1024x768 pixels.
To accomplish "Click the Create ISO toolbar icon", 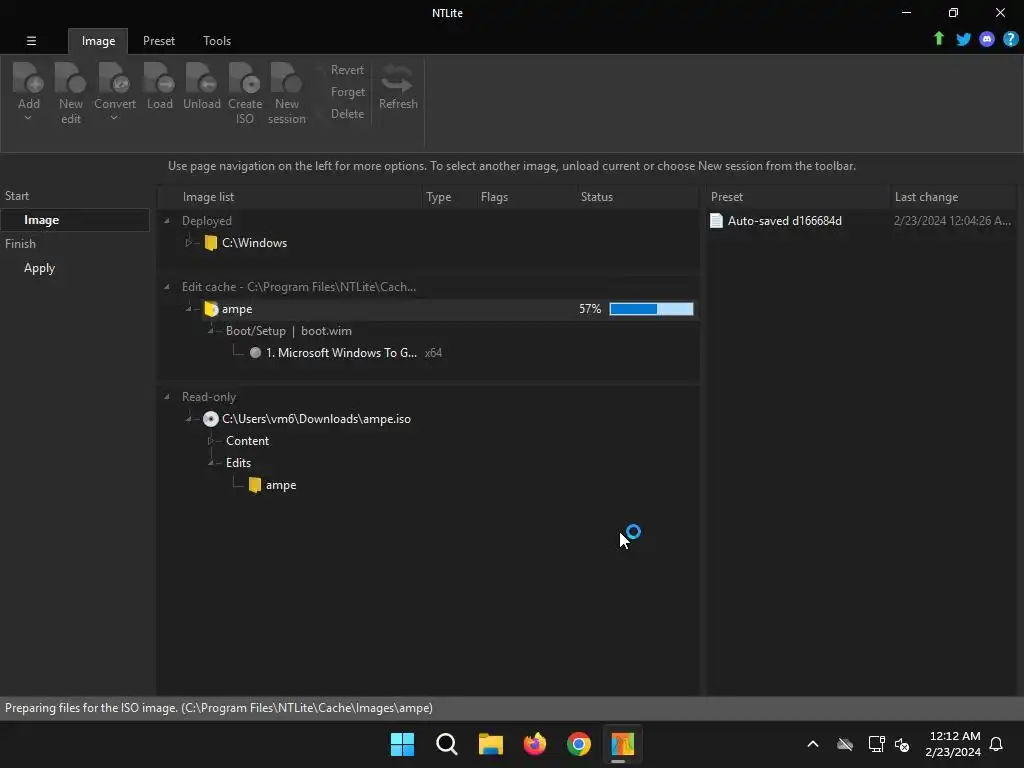I will click(x=245, y=78).
